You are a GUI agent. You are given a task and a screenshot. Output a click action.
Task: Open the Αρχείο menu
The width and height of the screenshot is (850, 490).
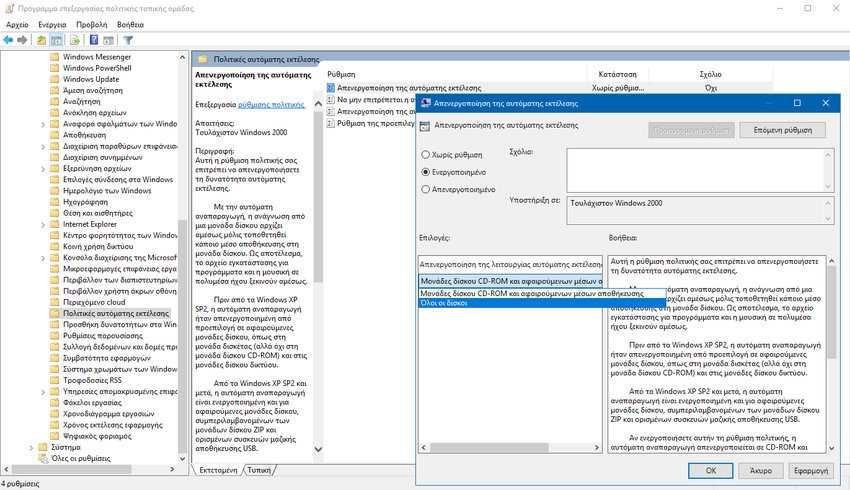(x=17, y=24)
